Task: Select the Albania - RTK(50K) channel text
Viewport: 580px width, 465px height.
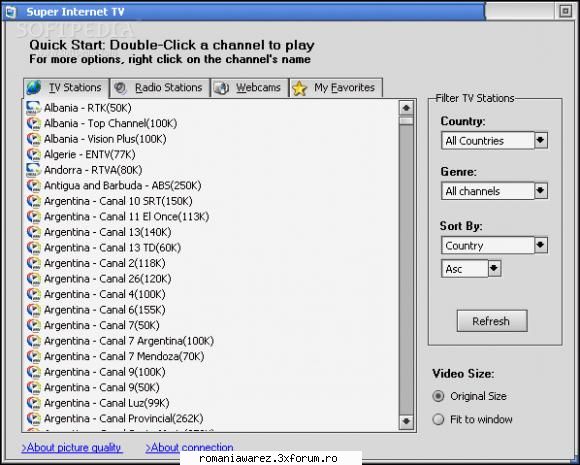Action: pos(88,108)
